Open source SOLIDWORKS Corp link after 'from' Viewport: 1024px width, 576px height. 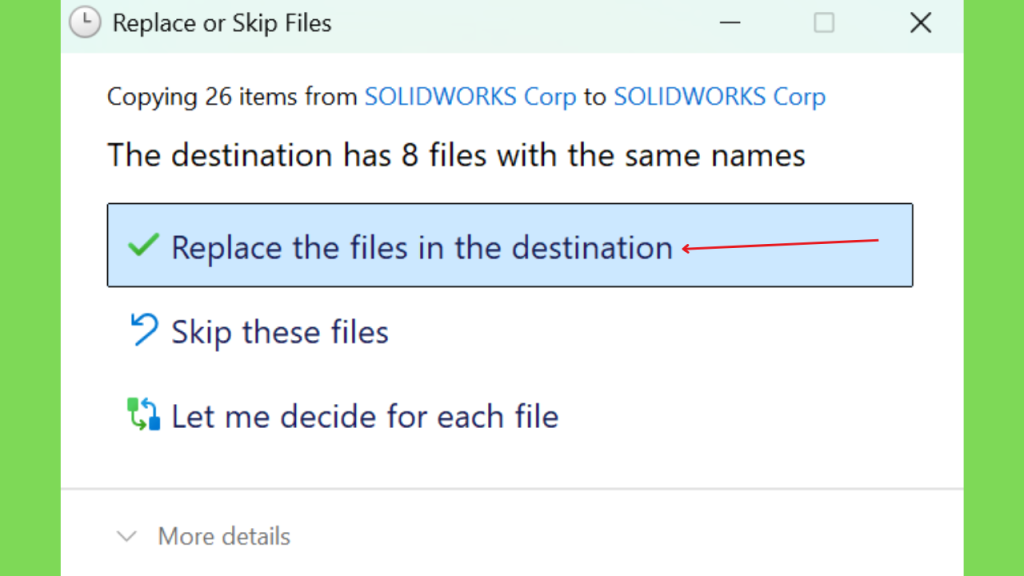[x=470, y=97]
